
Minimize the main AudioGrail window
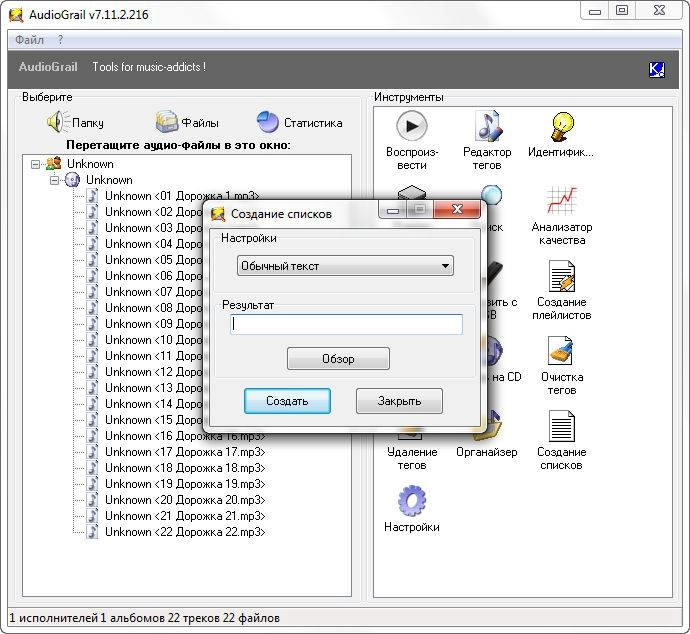tap(595, 11)
